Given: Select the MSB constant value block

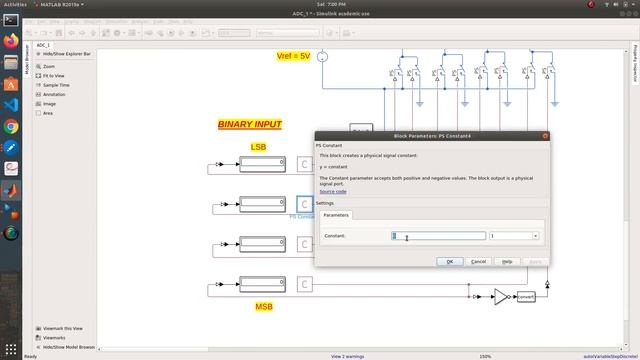Looking at the screenshot, I should point(262,284).
